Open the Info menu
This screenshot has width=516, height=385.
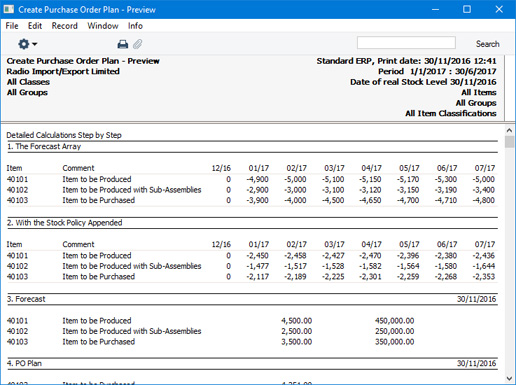[x=135, y=26]
